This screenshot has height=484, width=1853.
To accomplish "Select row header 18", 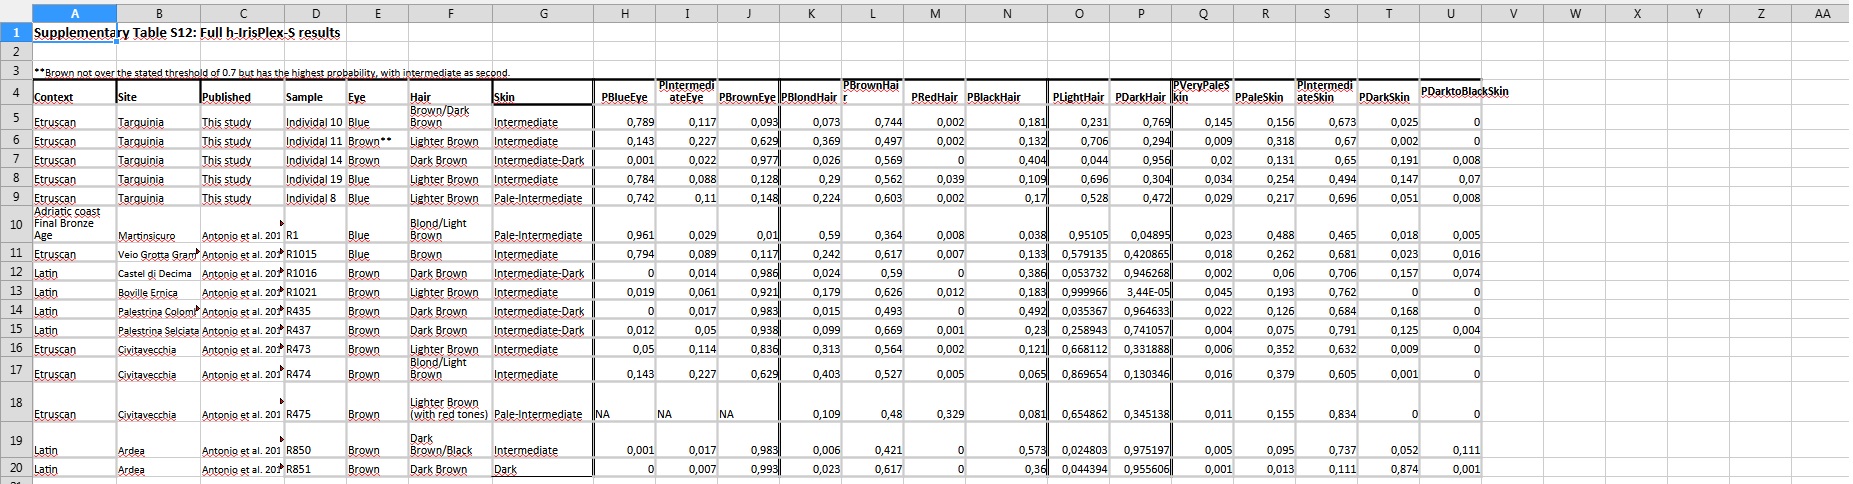I will point(16,402).
